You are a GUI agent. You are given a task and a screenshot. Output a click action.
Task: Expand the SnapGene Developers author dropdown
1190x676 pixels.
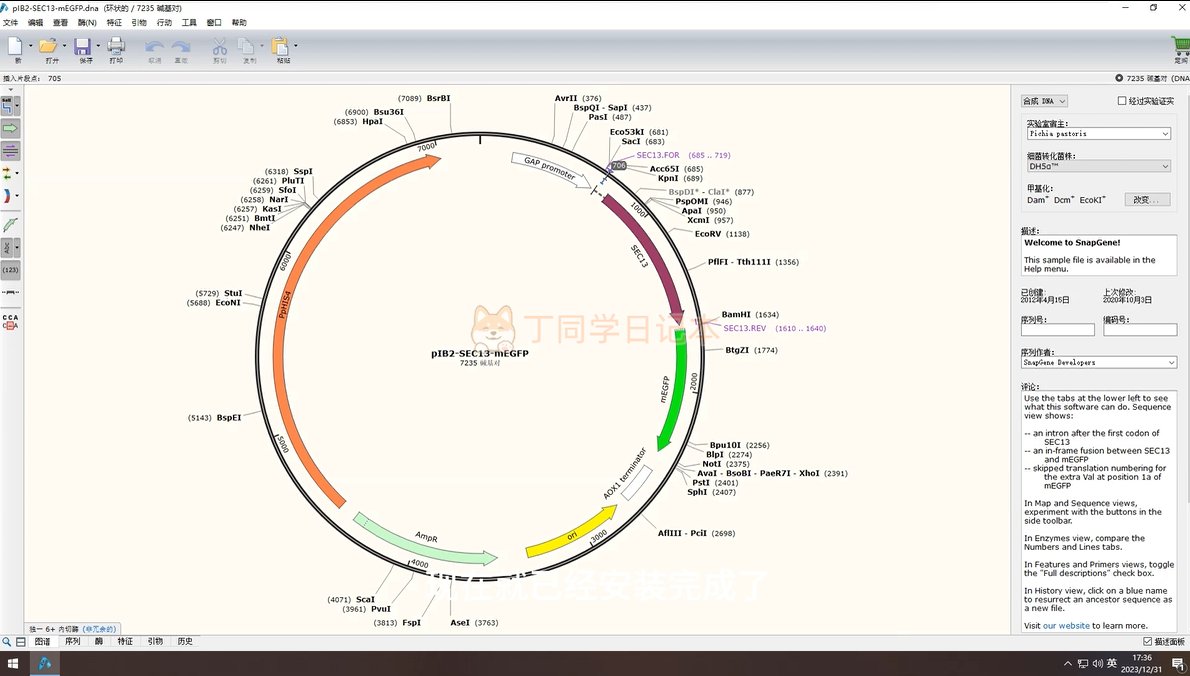tap(1098, 362)
